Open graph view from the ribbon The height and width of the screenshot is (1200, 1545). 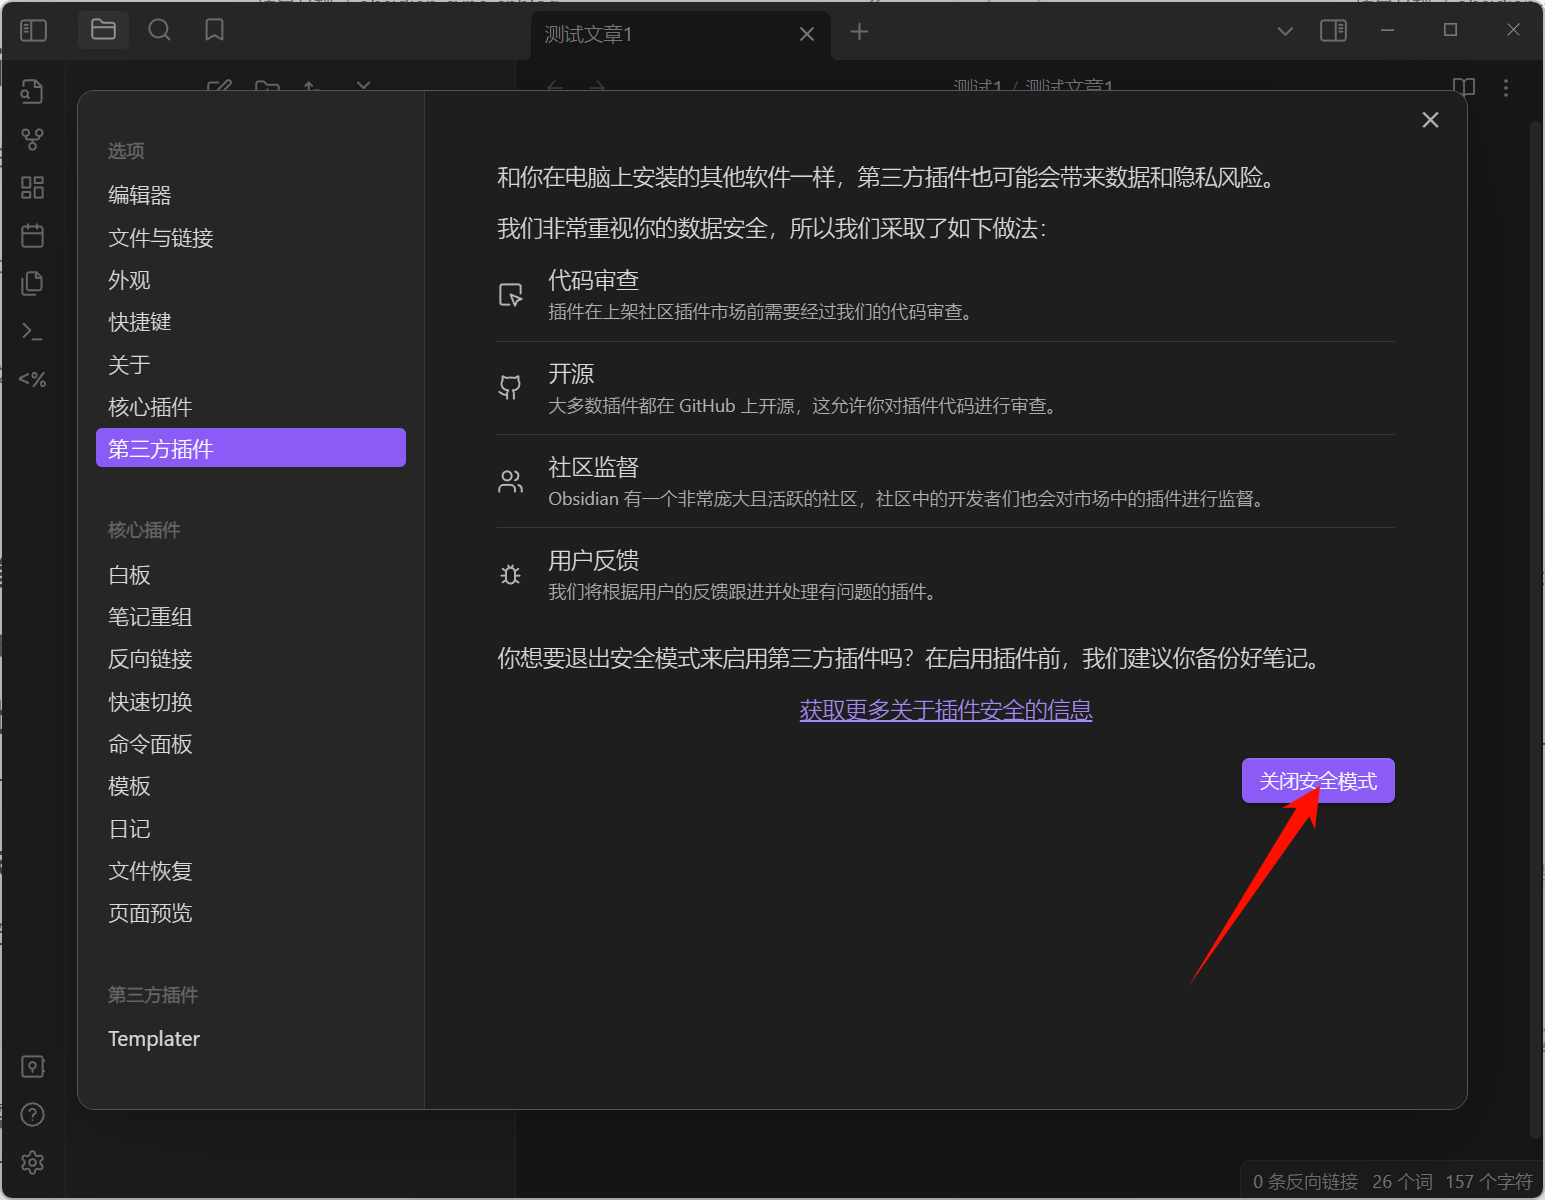[x=32, y=139]
